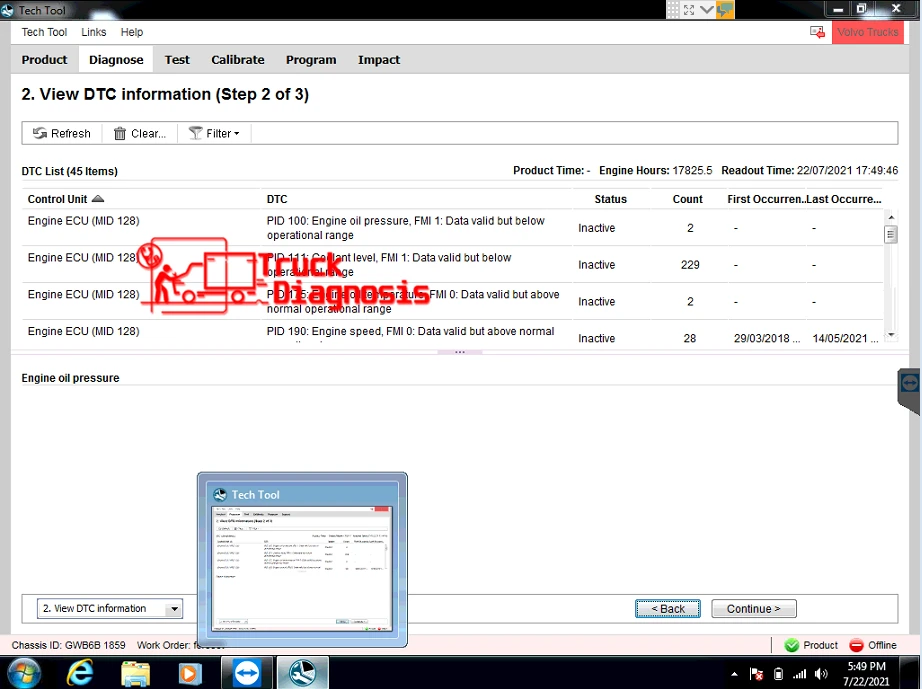Click first occurrence date 29/03/2018

point(767,339)
